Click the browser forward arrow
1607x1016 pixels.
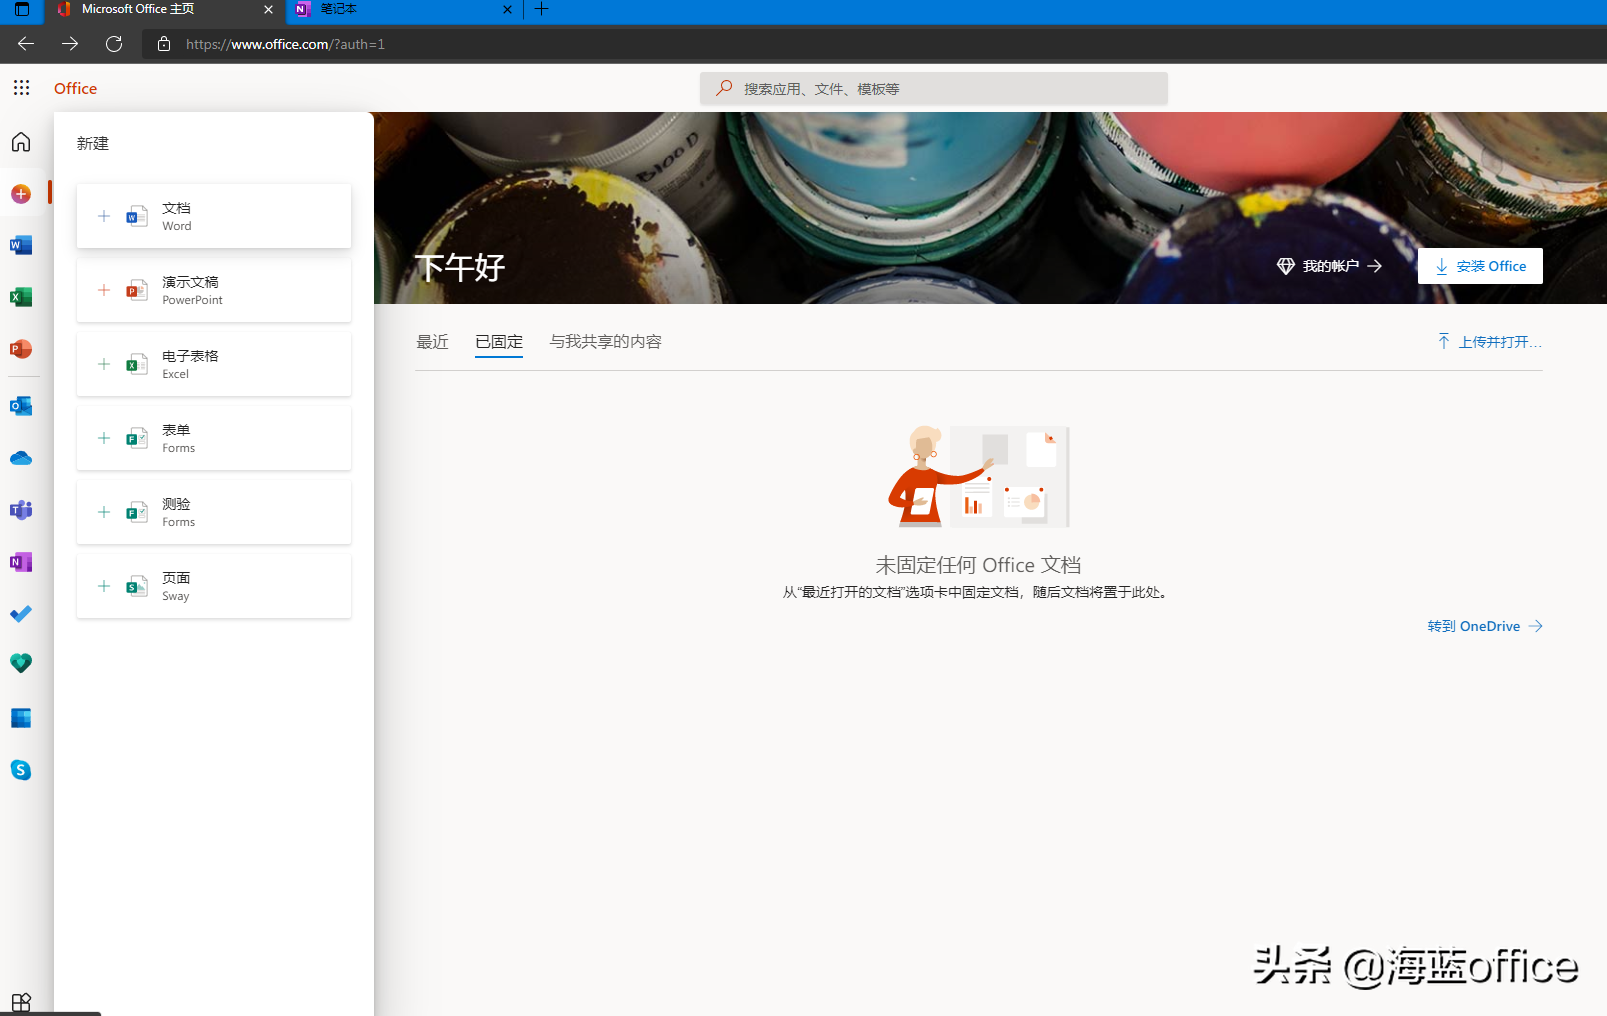(x=70, y=44)
